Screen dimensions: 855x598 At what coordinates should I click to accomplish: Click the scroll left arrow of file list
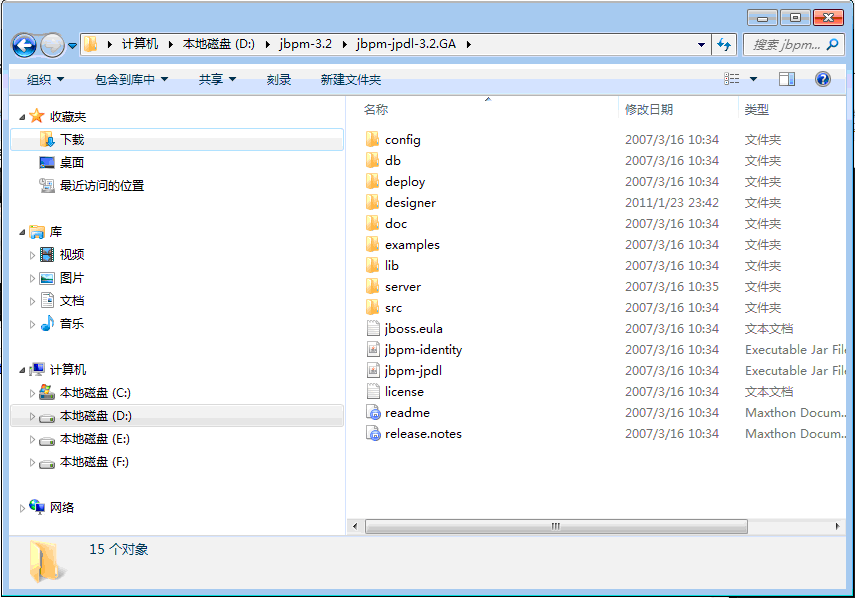[355, 527]
